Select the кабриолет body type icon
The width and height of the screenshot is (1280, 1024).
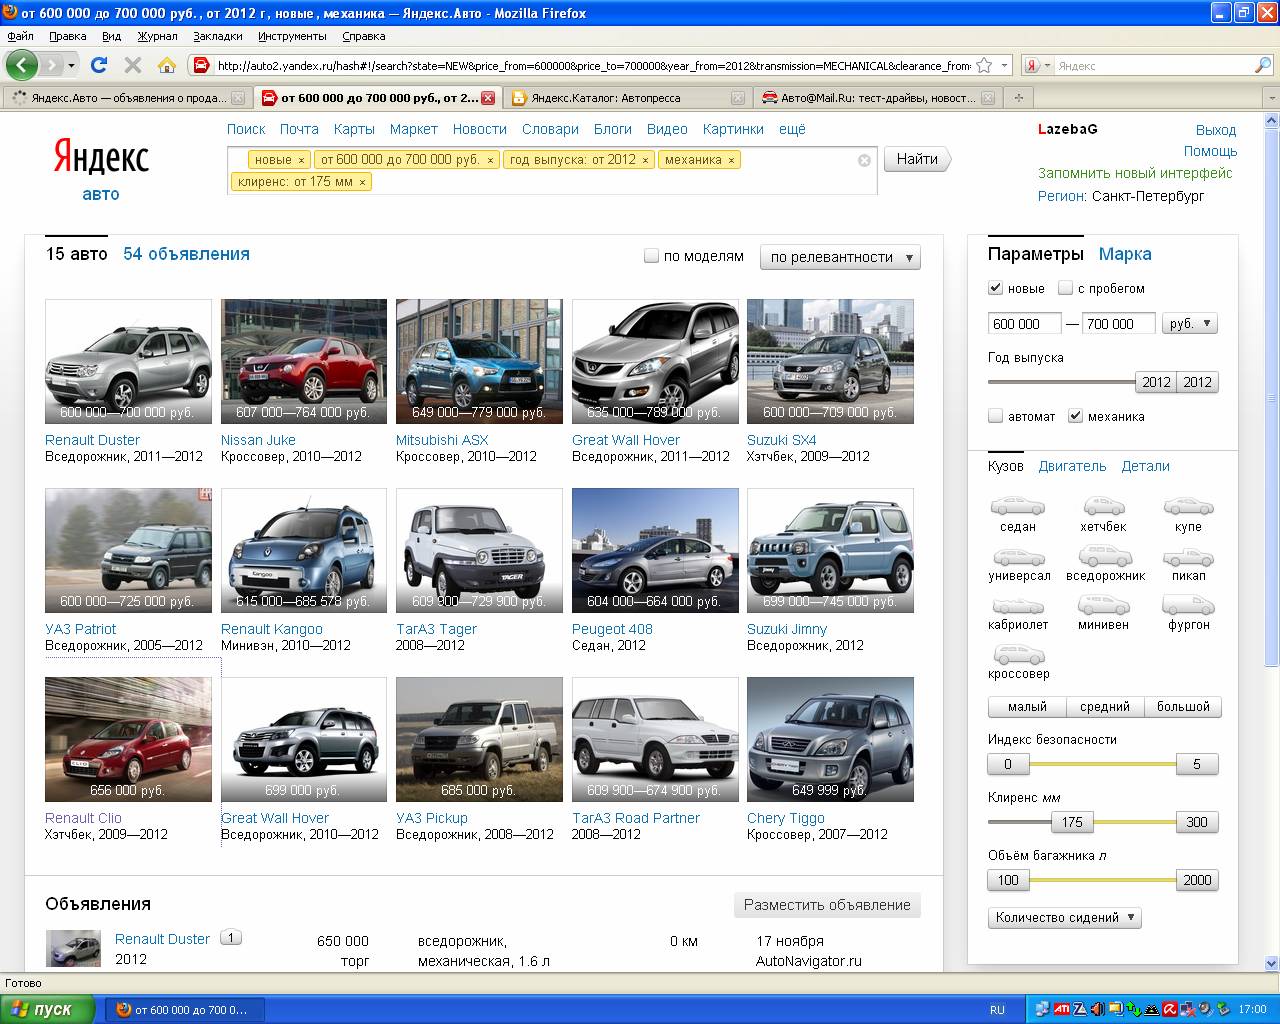click(1017, 605)
